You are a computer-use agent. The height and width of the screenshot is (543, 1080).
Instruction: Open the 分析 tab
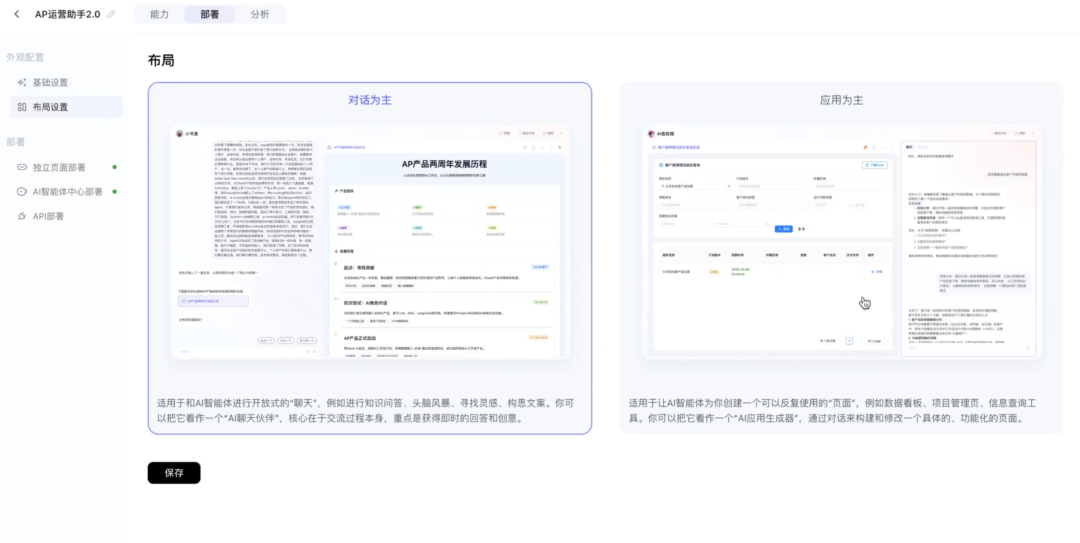(x=260, y=14)
